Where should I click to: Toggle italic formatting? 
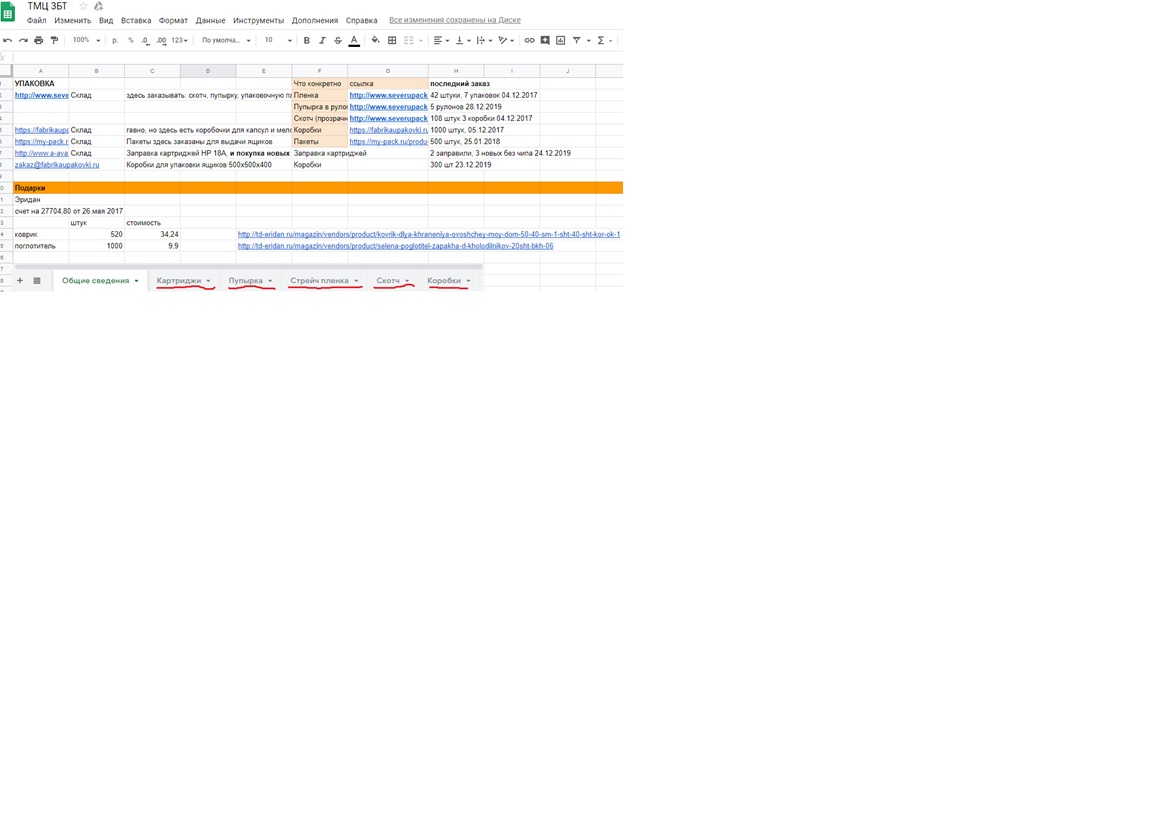tap(322, 41)
